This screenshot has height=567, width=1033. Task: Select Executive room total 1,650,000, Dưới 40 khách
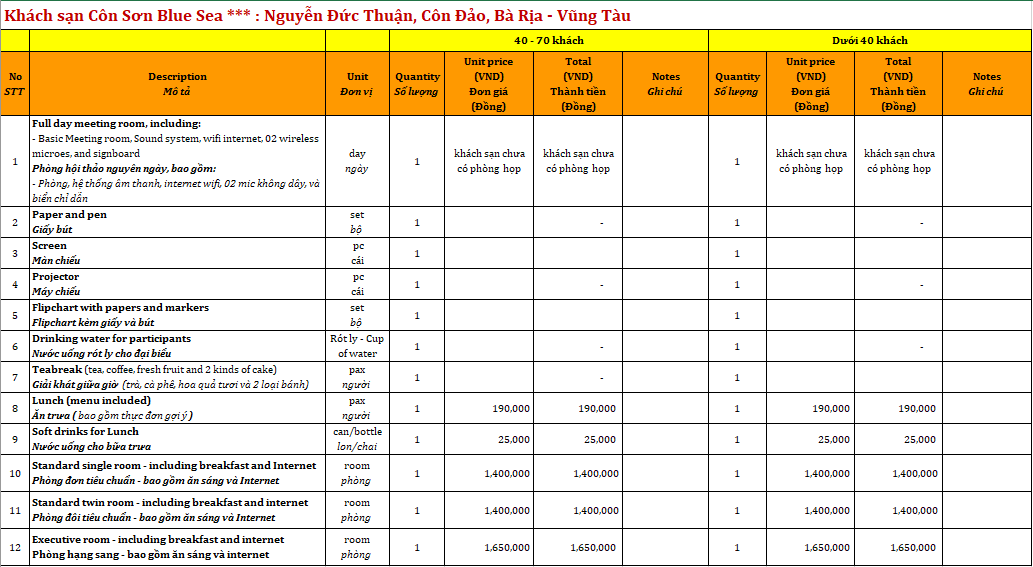pyautogui.click(x=899, y=547)
